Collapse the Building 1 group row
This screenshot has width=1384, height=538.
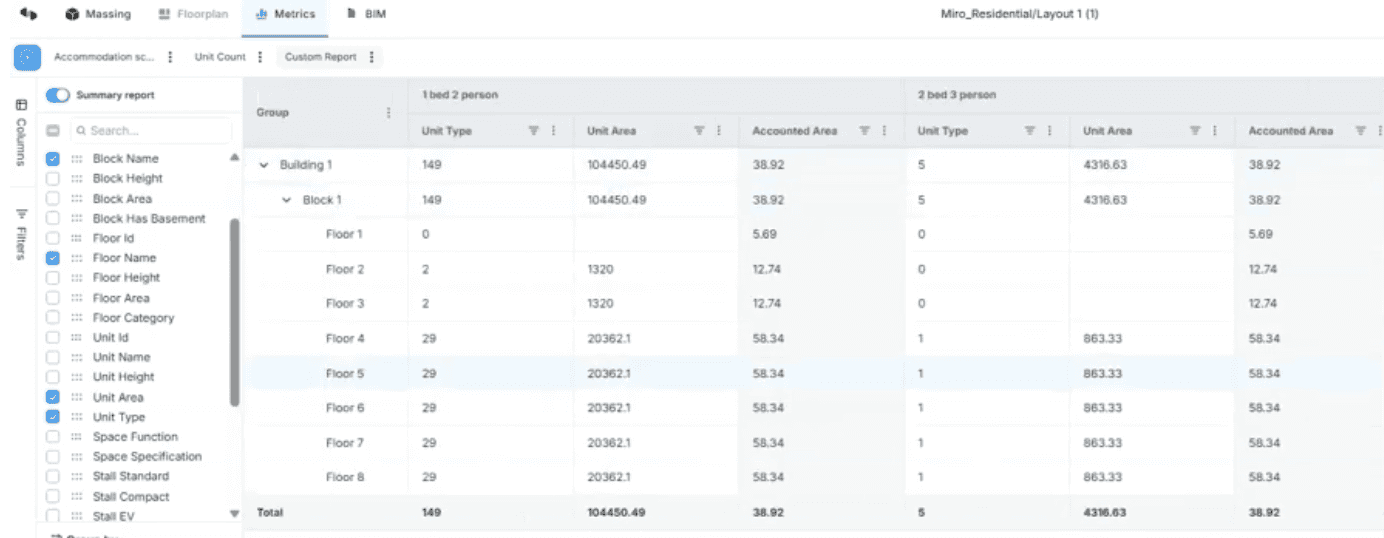(264, 165)
